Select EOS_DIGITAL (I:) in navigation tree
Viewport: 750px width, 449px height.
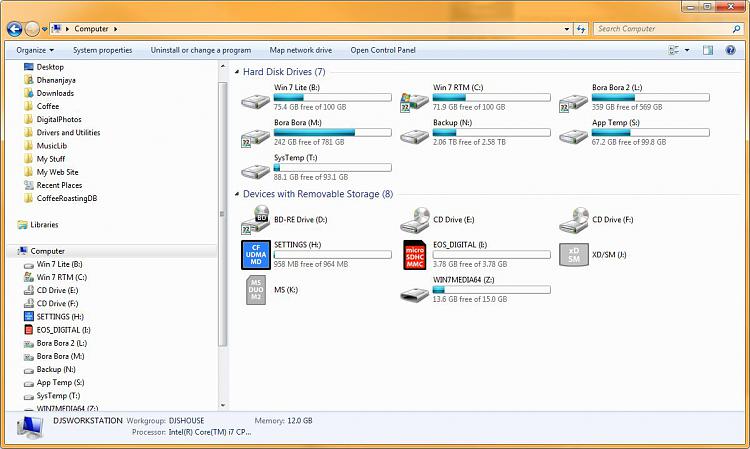(64, 330)
